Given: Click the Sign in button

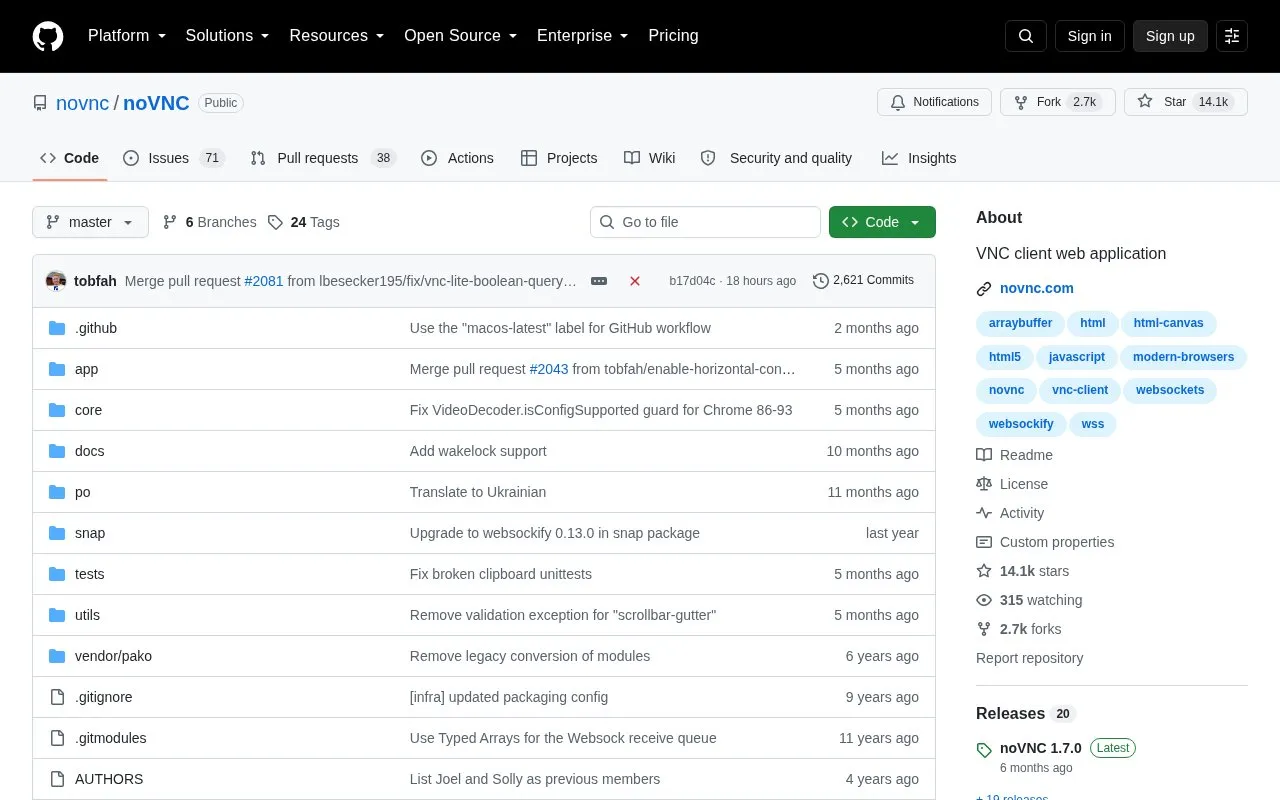Looking at the screenshot, I should [x=1089, y=36].
